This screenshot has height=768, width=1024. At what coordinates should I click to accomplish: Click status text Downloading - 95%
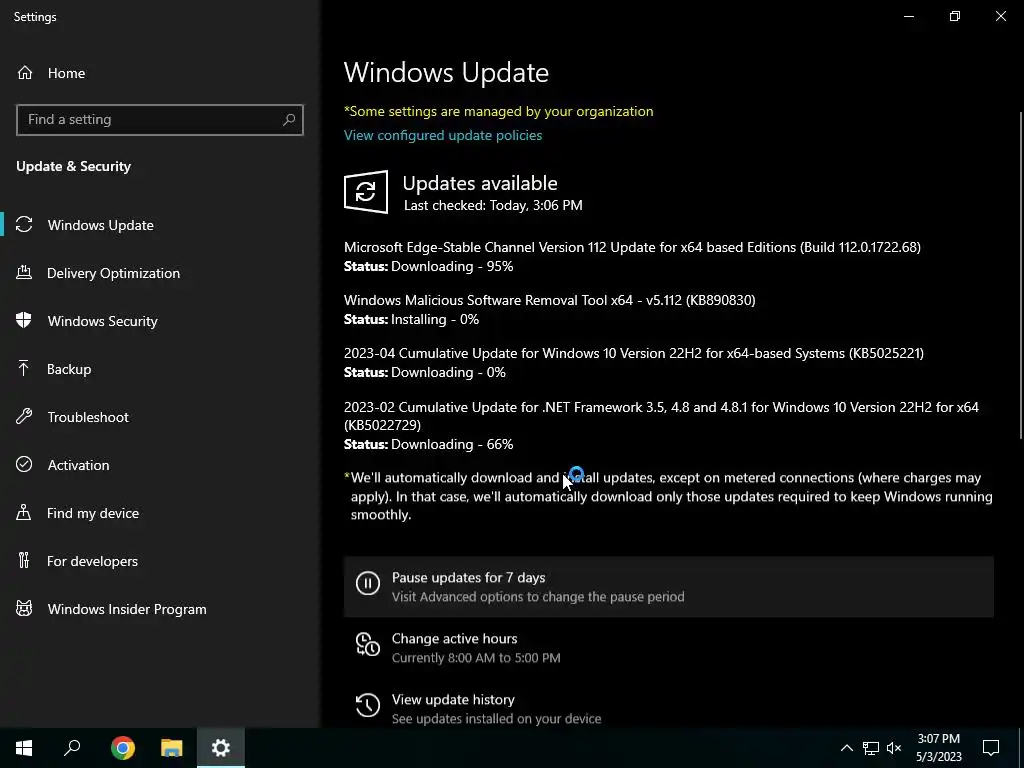pyautogui.click(x=452, y=266)
